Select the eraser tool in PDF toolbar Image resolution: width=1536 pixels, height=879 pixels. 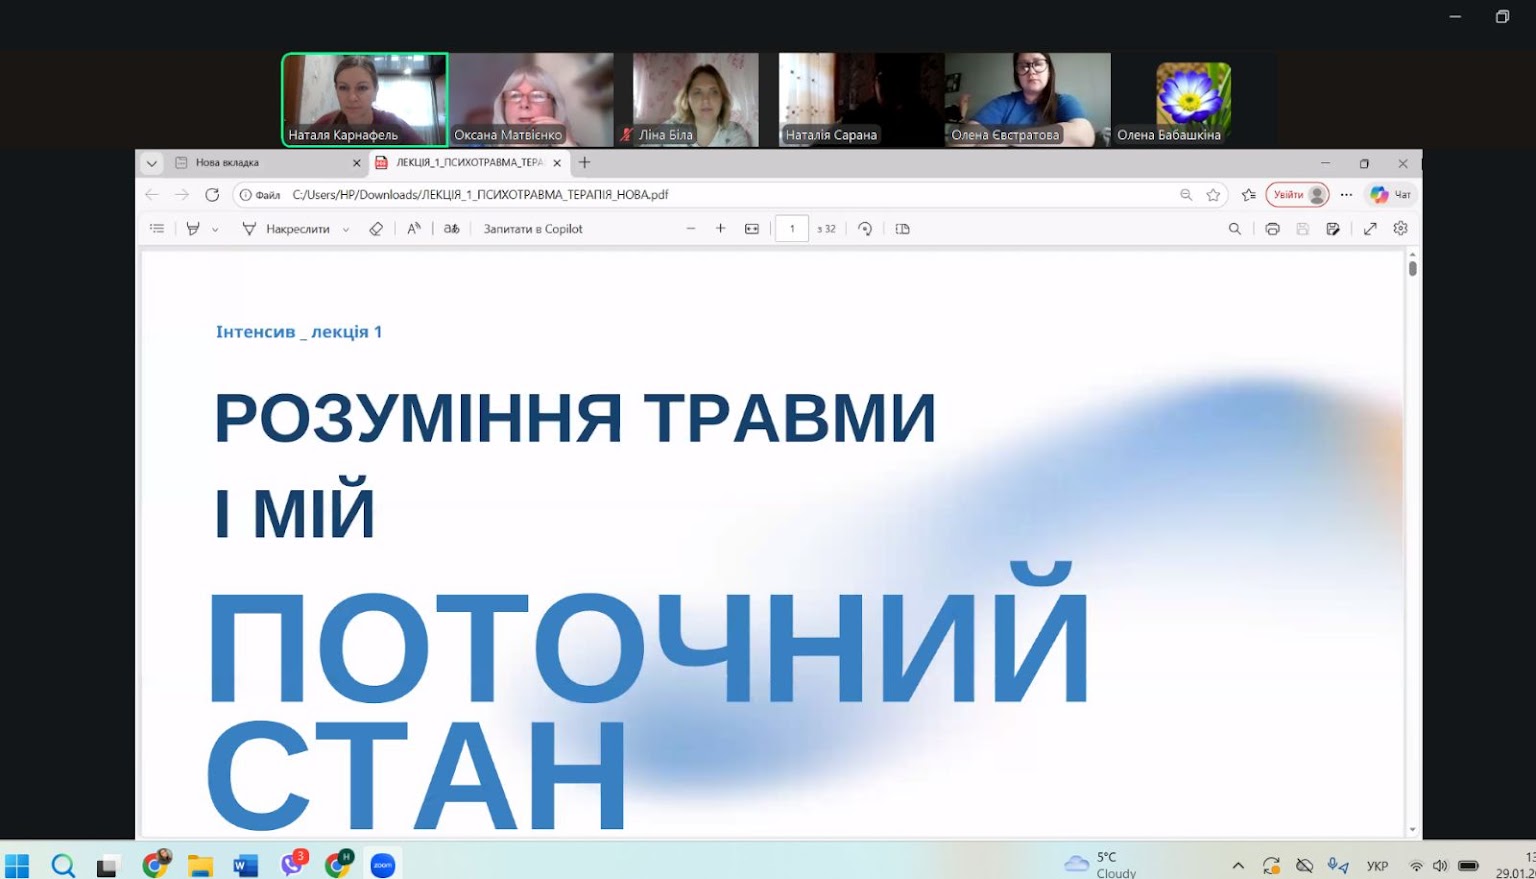(x=376, y=229)
